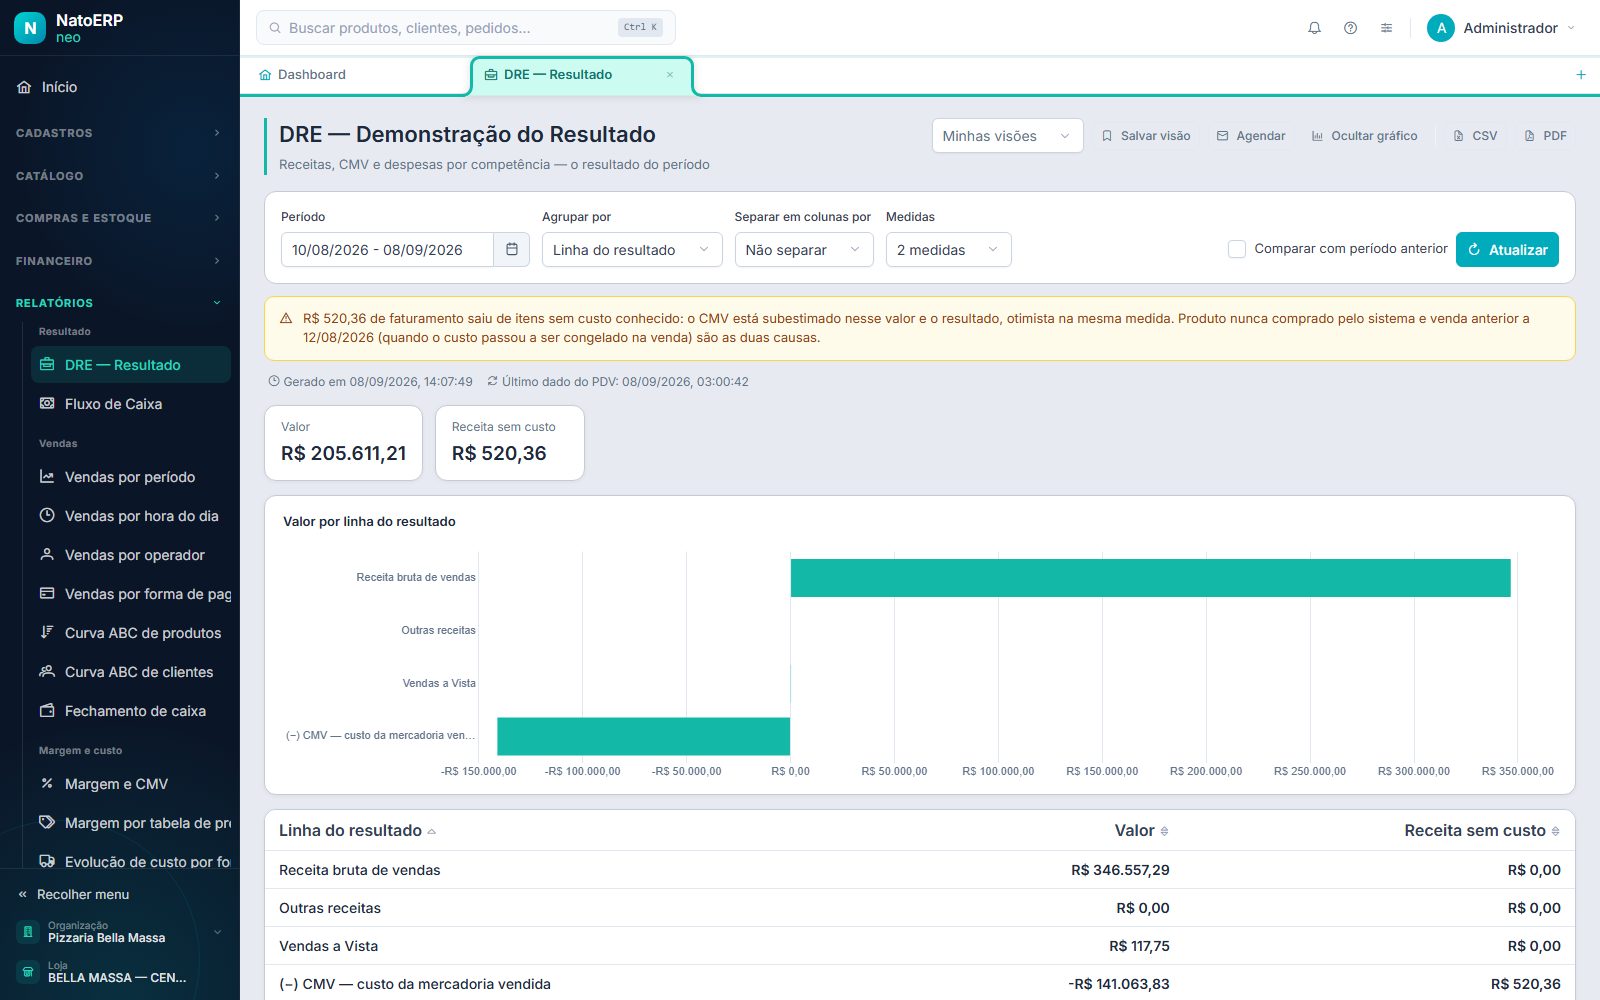Export report as PDF

pyautogui.click(x=1545, y=136)
